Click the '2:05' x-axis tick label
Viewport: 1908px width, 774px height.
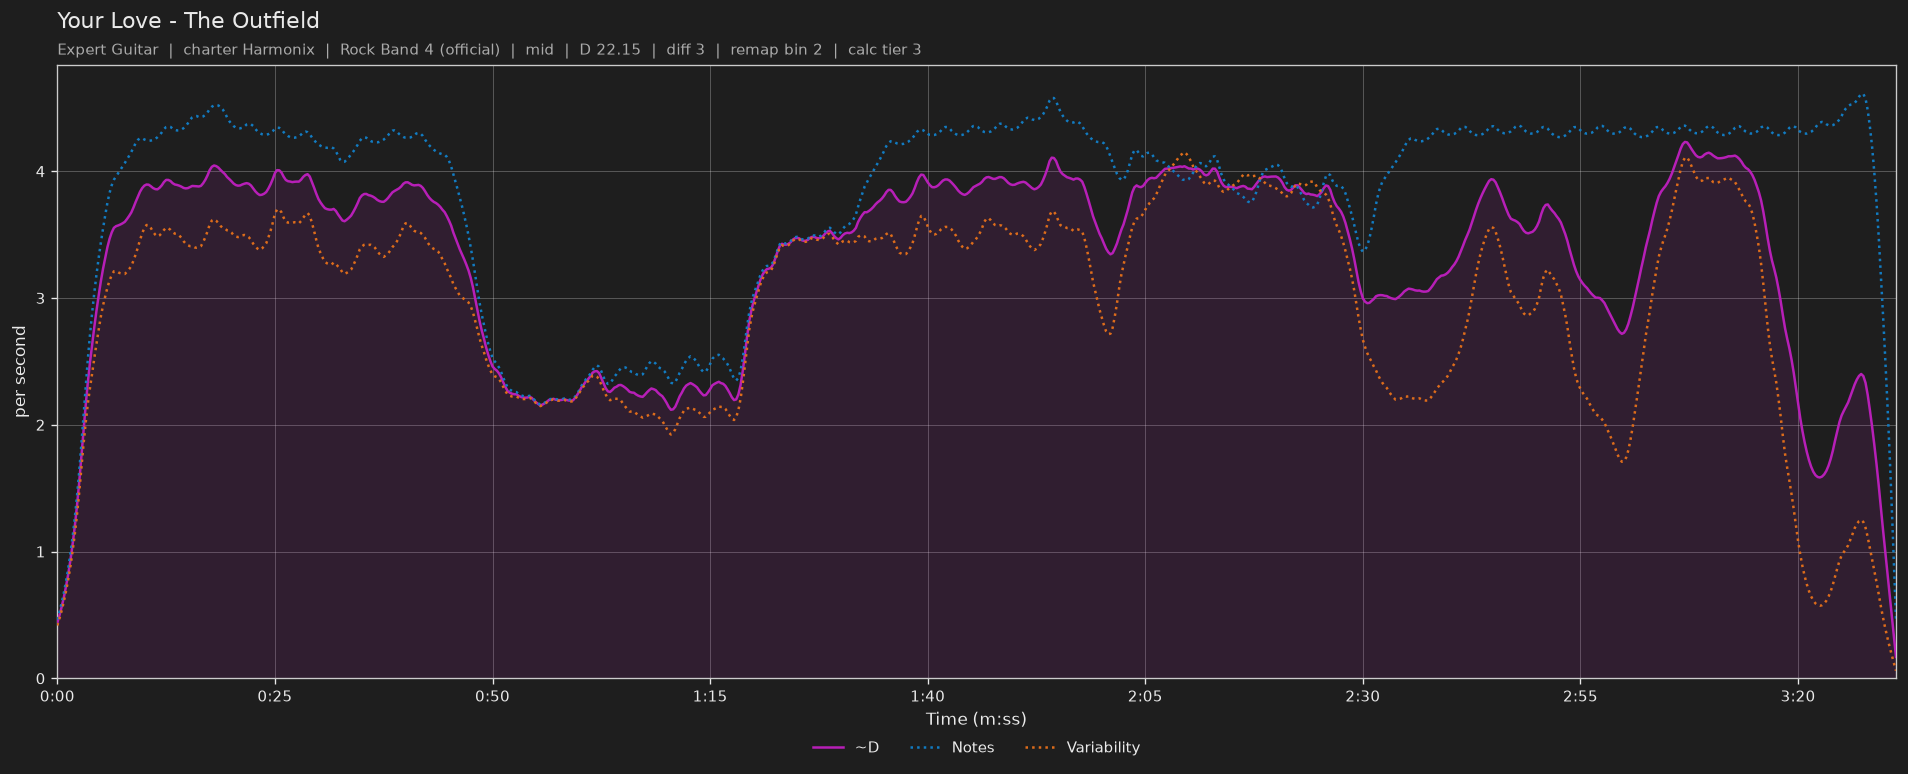point(1145,696)
